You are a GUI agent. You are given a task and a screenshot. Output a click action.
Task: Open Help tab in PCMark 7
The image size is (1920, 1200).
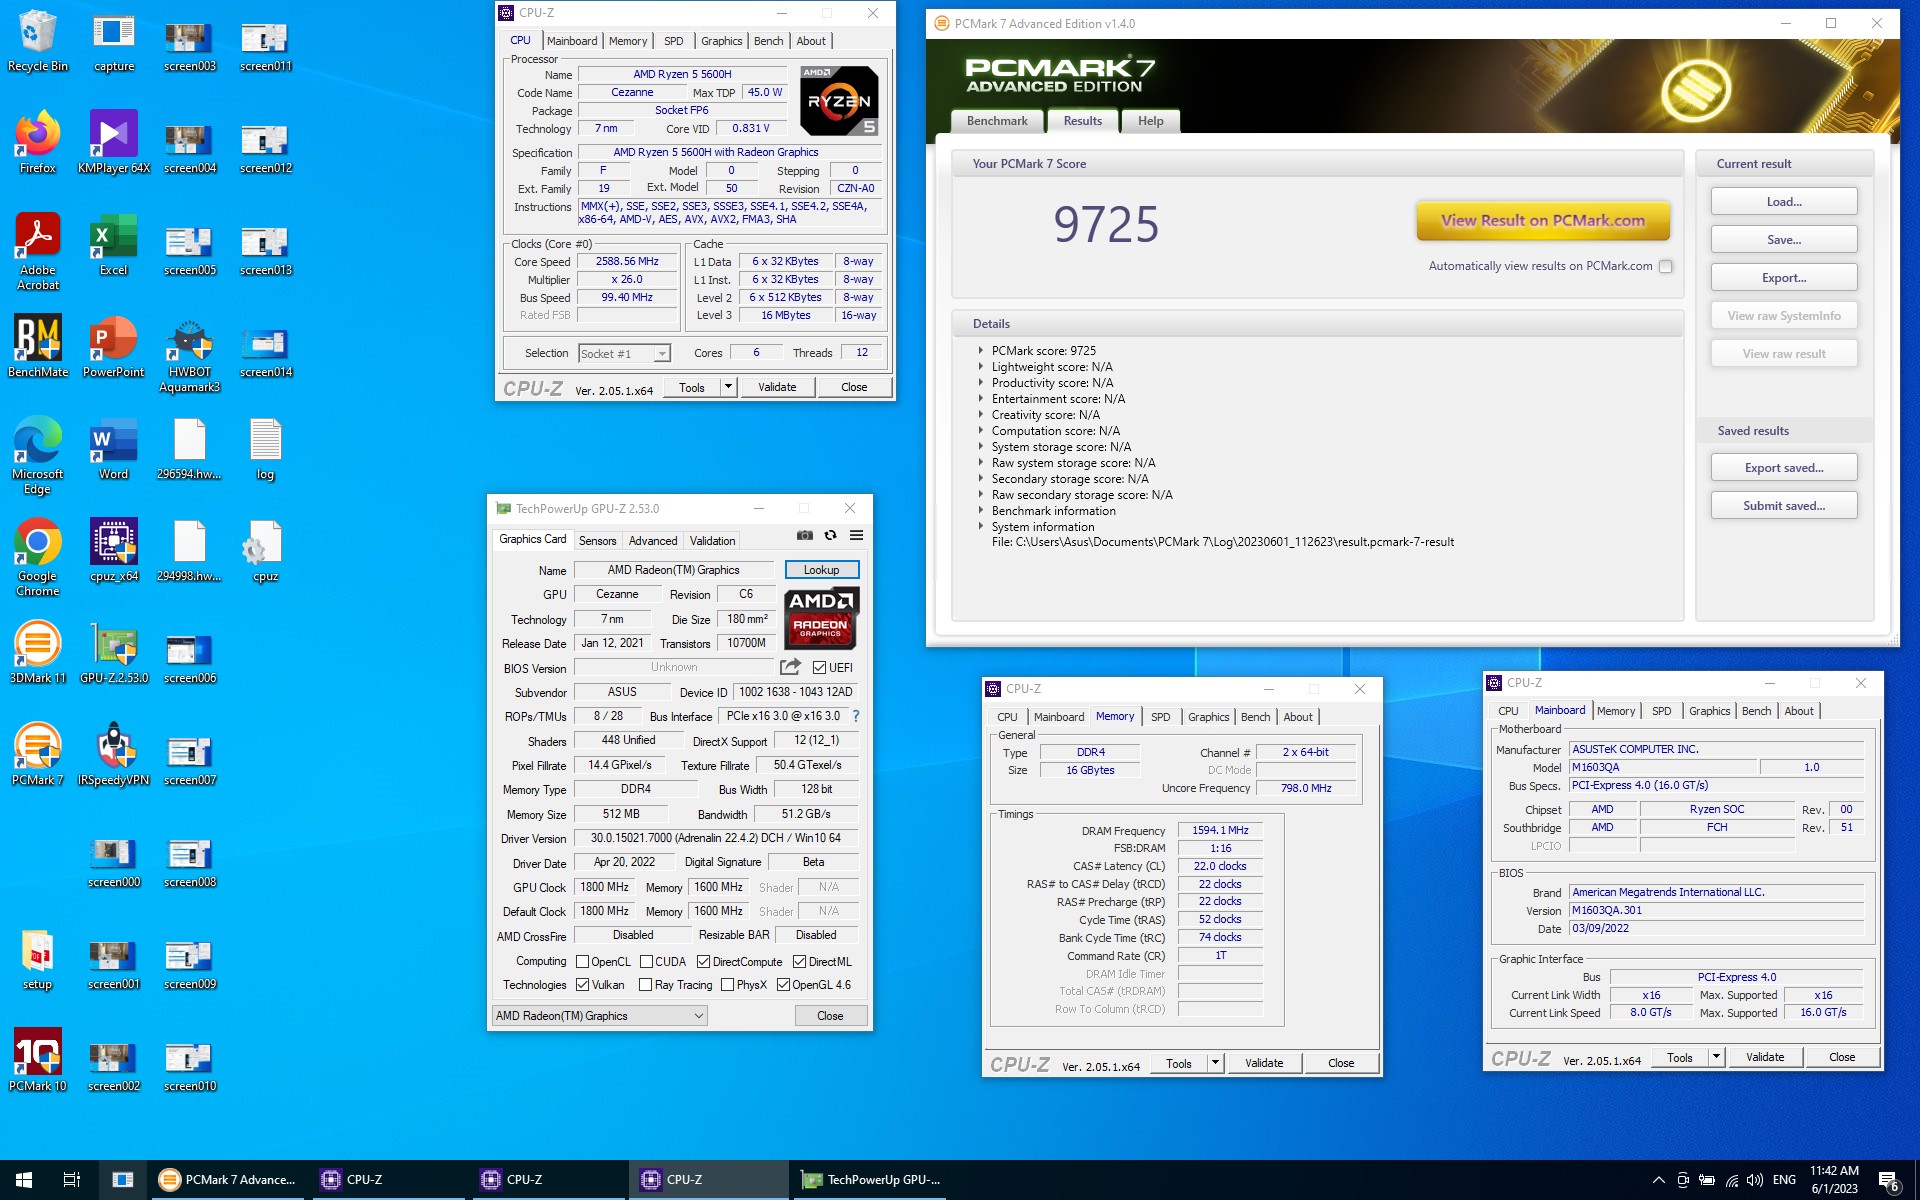[1150, 121]
